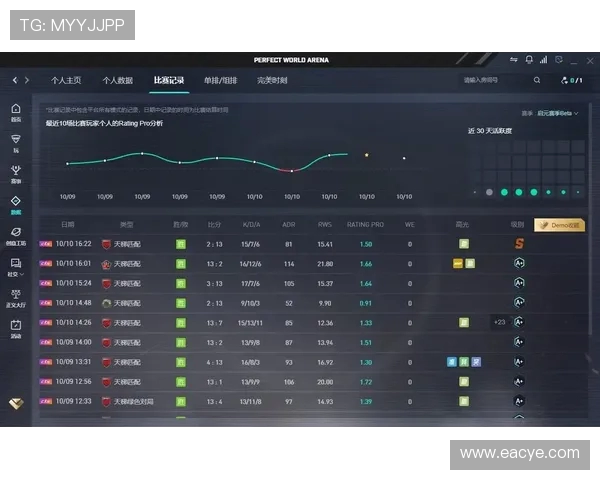Click the grey dot in 30-day activity
This screenshot has width=600, height=480.
489,192
